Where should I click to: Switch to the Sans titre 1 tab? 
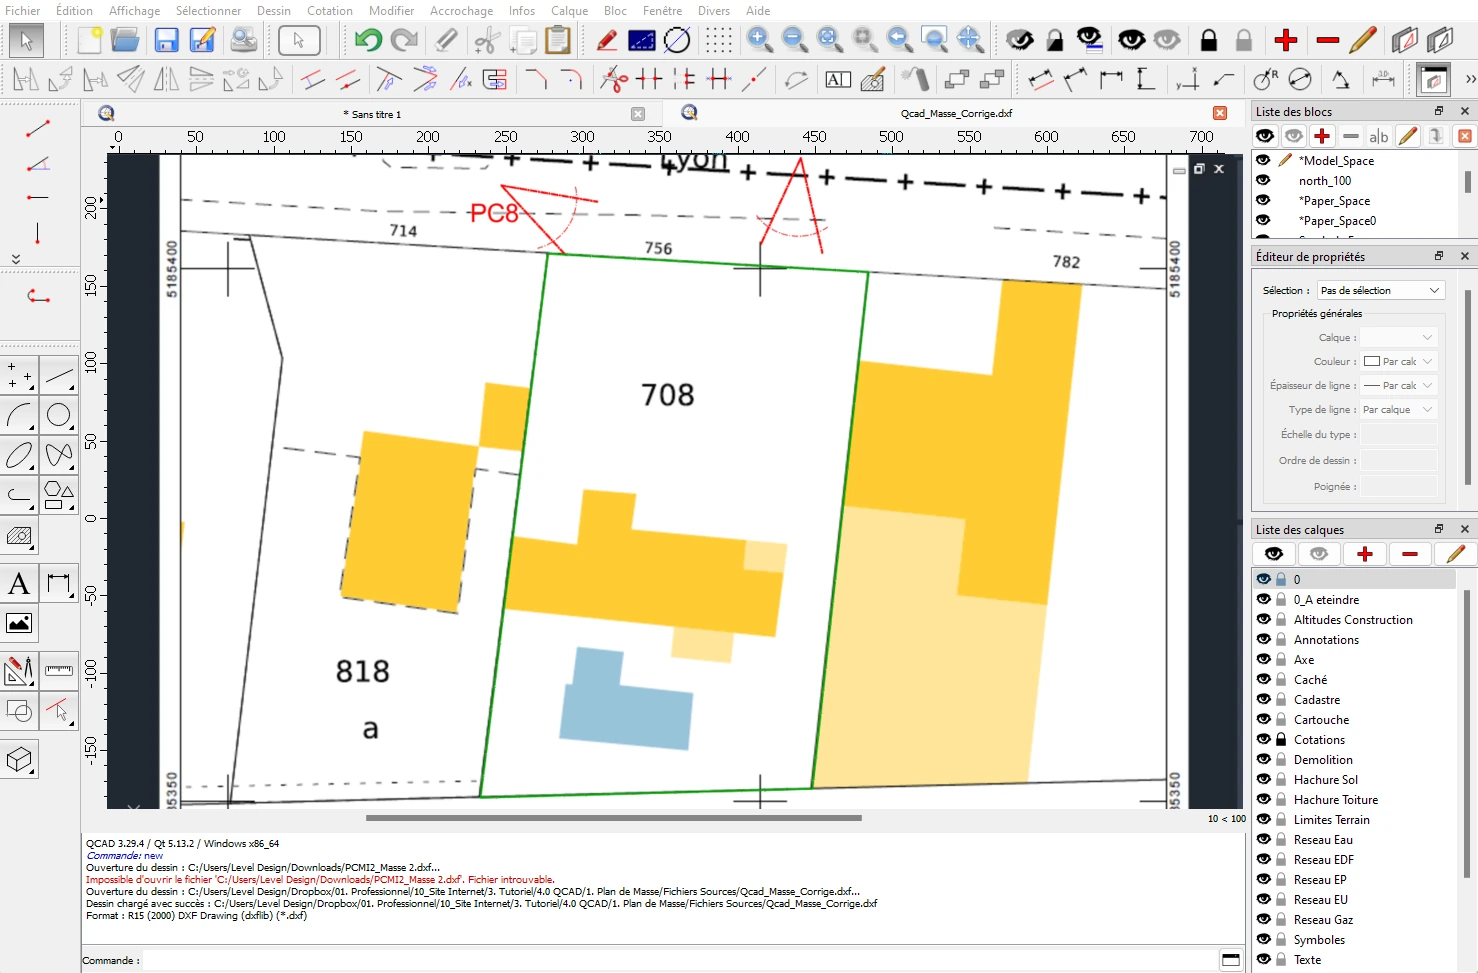(372, 114)
